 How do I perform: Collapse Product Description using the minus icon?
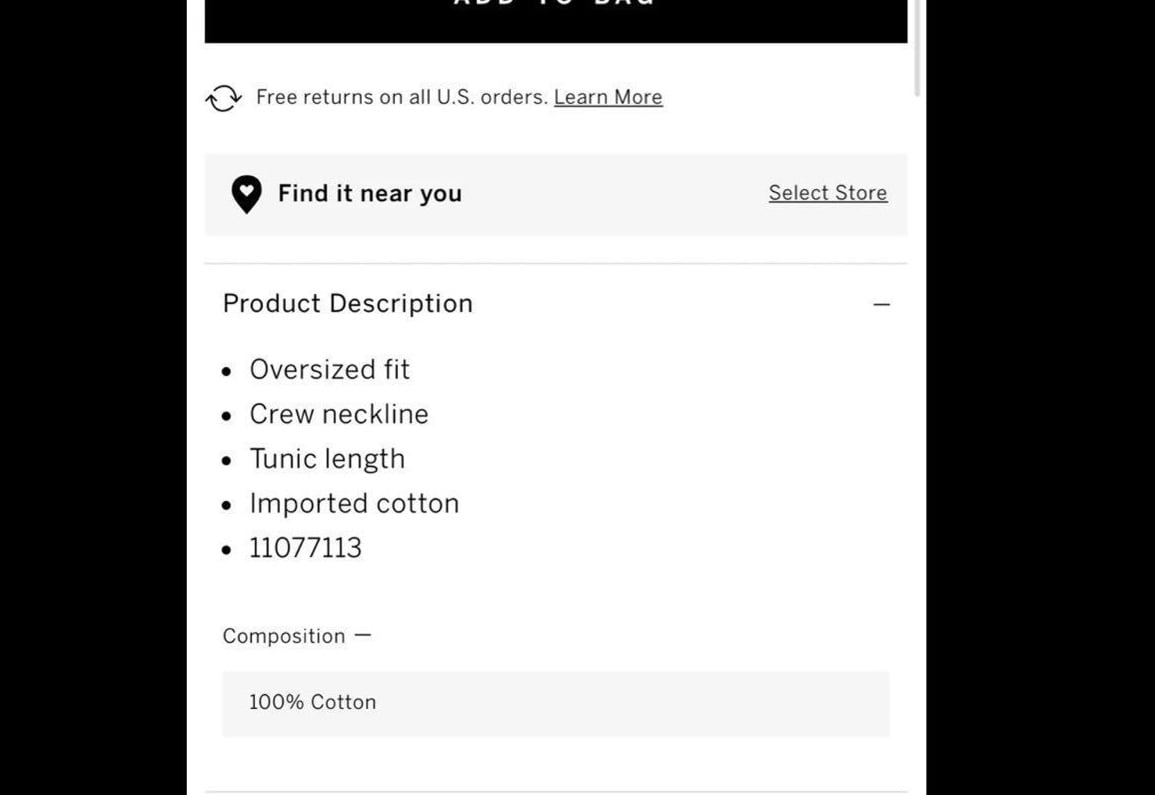coord(882,304)
